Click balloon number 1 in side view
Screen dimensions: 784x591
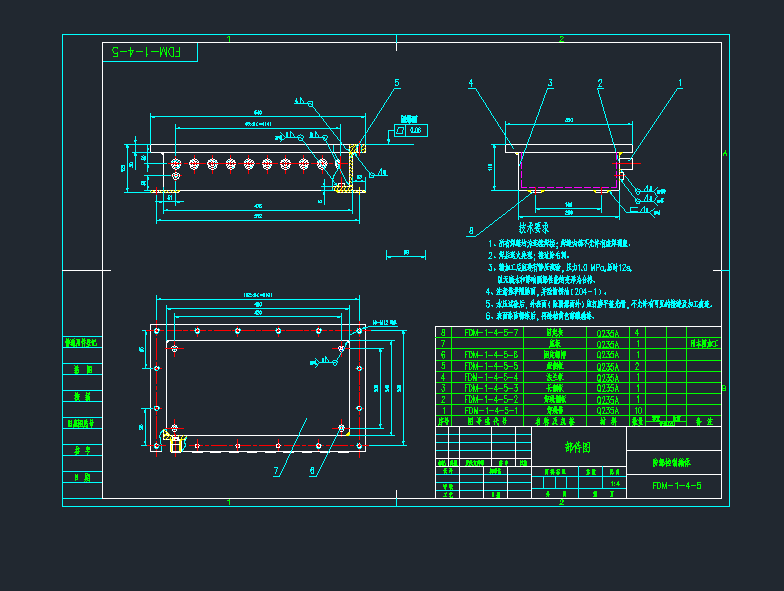pyautogui.click(x=680, y=83)
